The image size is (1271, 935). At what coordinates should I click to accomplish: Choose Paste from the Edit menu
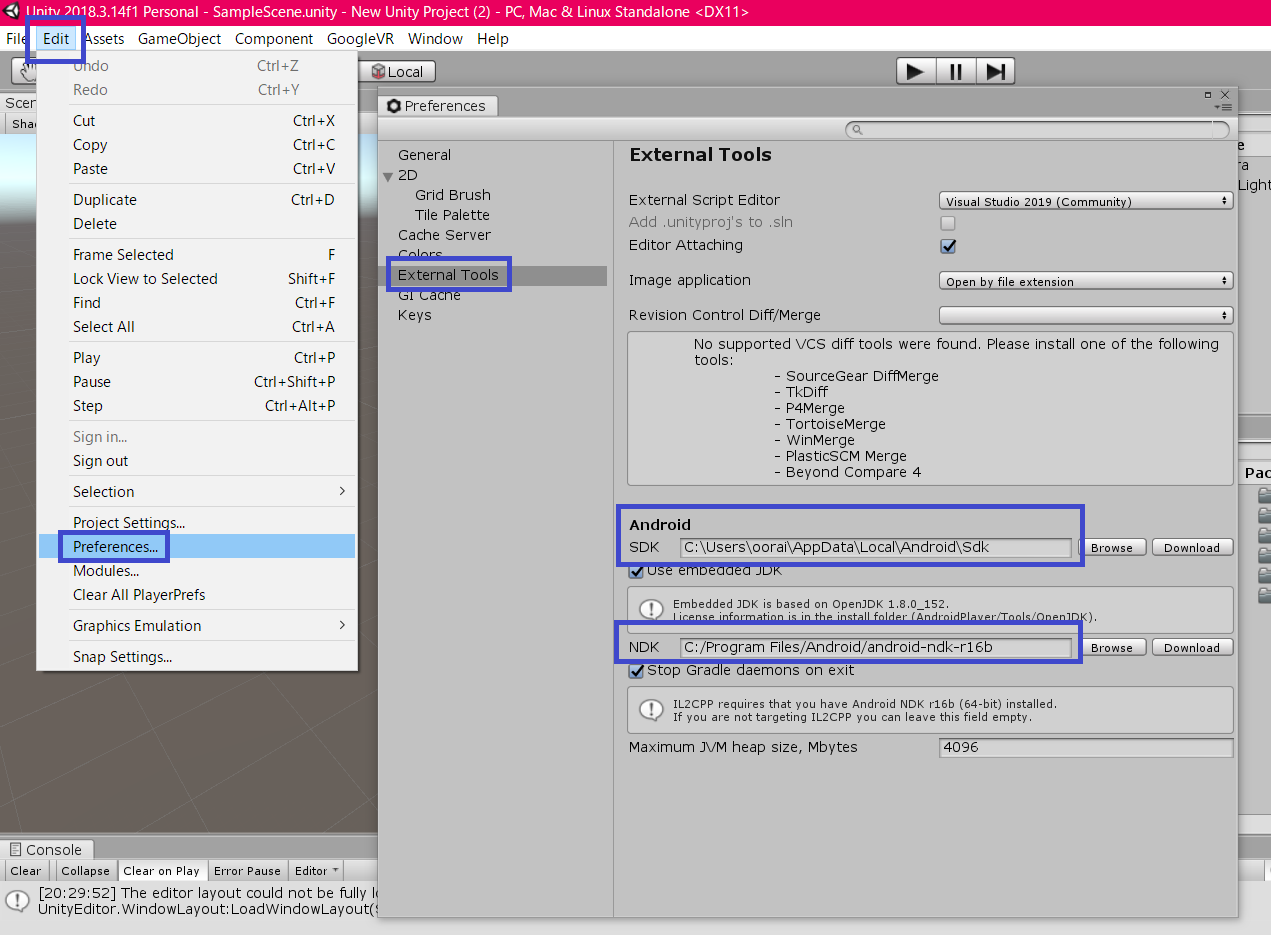(197, 169)
